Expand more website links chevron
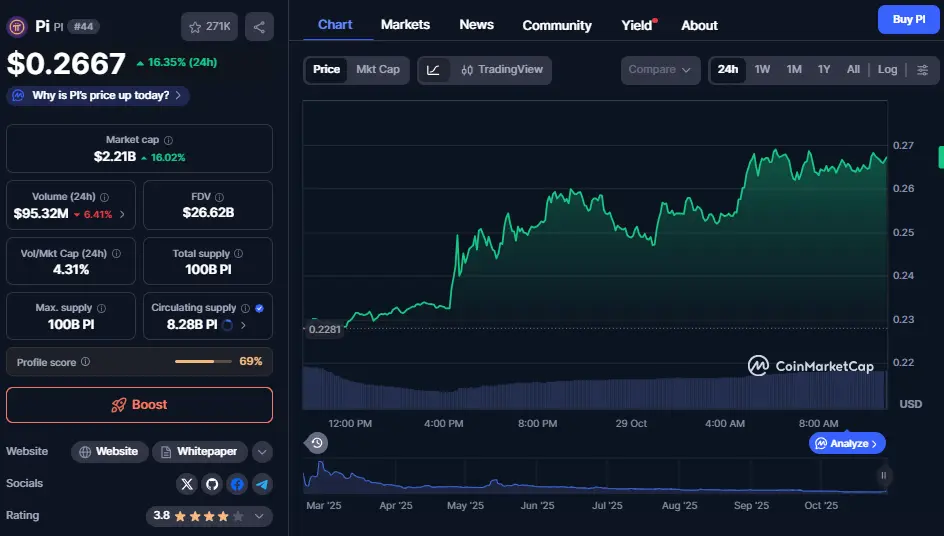944x536 pixels. pyautogui.click(x=262, y=452)
